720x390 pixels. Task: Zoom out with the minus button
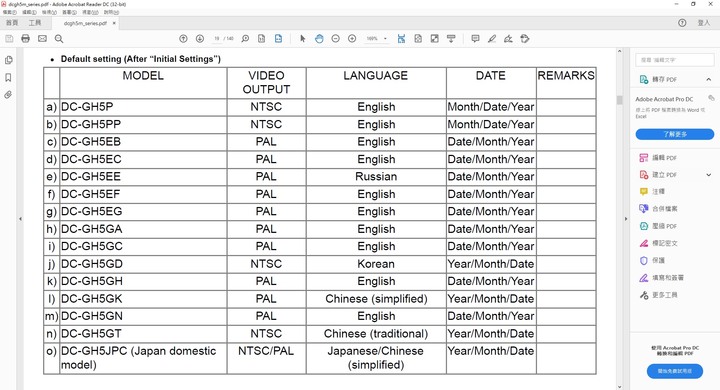pos(336,39)
